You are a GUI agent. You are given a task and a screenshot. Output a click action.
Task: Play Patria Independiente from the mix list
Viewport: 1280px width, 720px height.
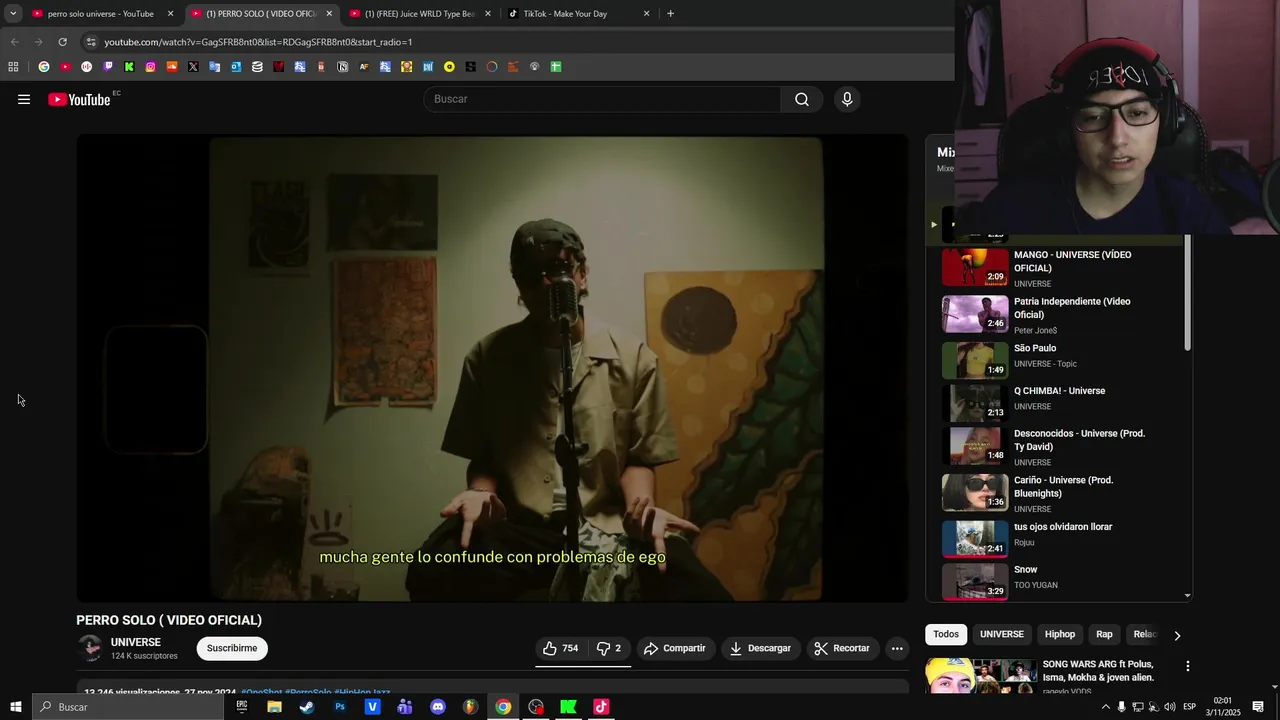(x=1061, y=315)
